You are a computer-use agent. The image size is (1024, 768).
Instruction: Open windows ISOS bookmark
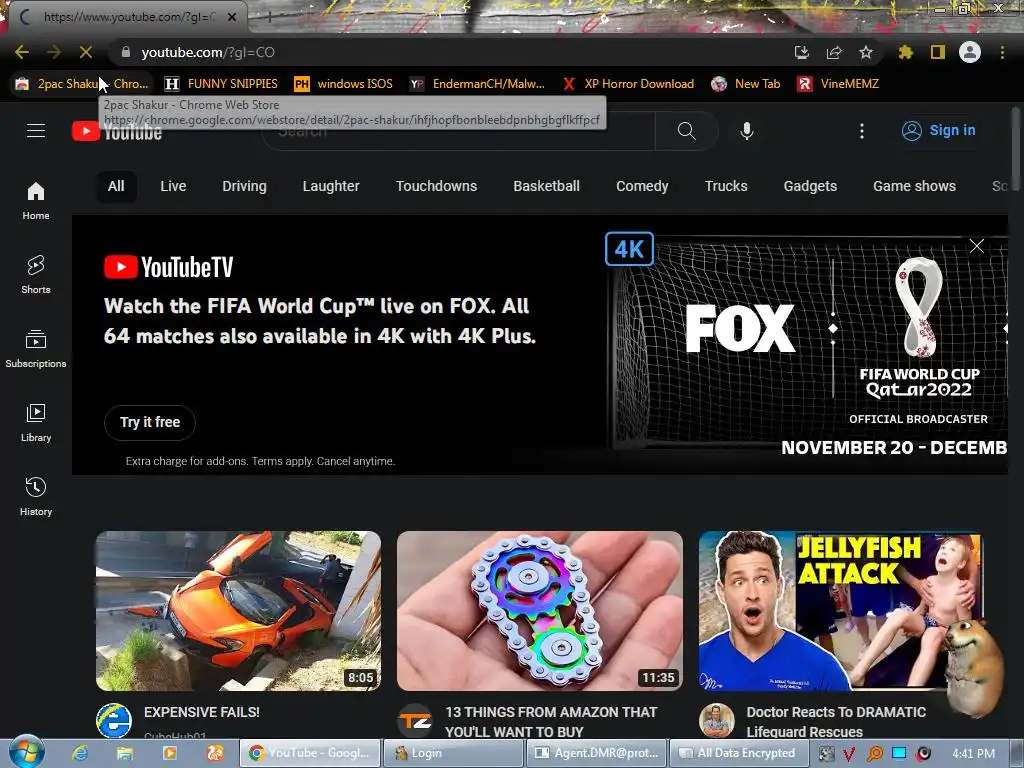point(344,84)
